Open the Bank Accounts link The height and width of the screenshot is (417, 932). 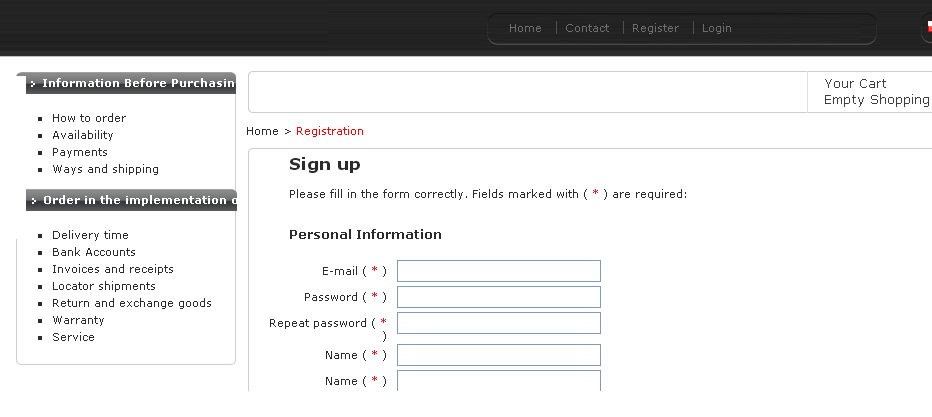94,252
